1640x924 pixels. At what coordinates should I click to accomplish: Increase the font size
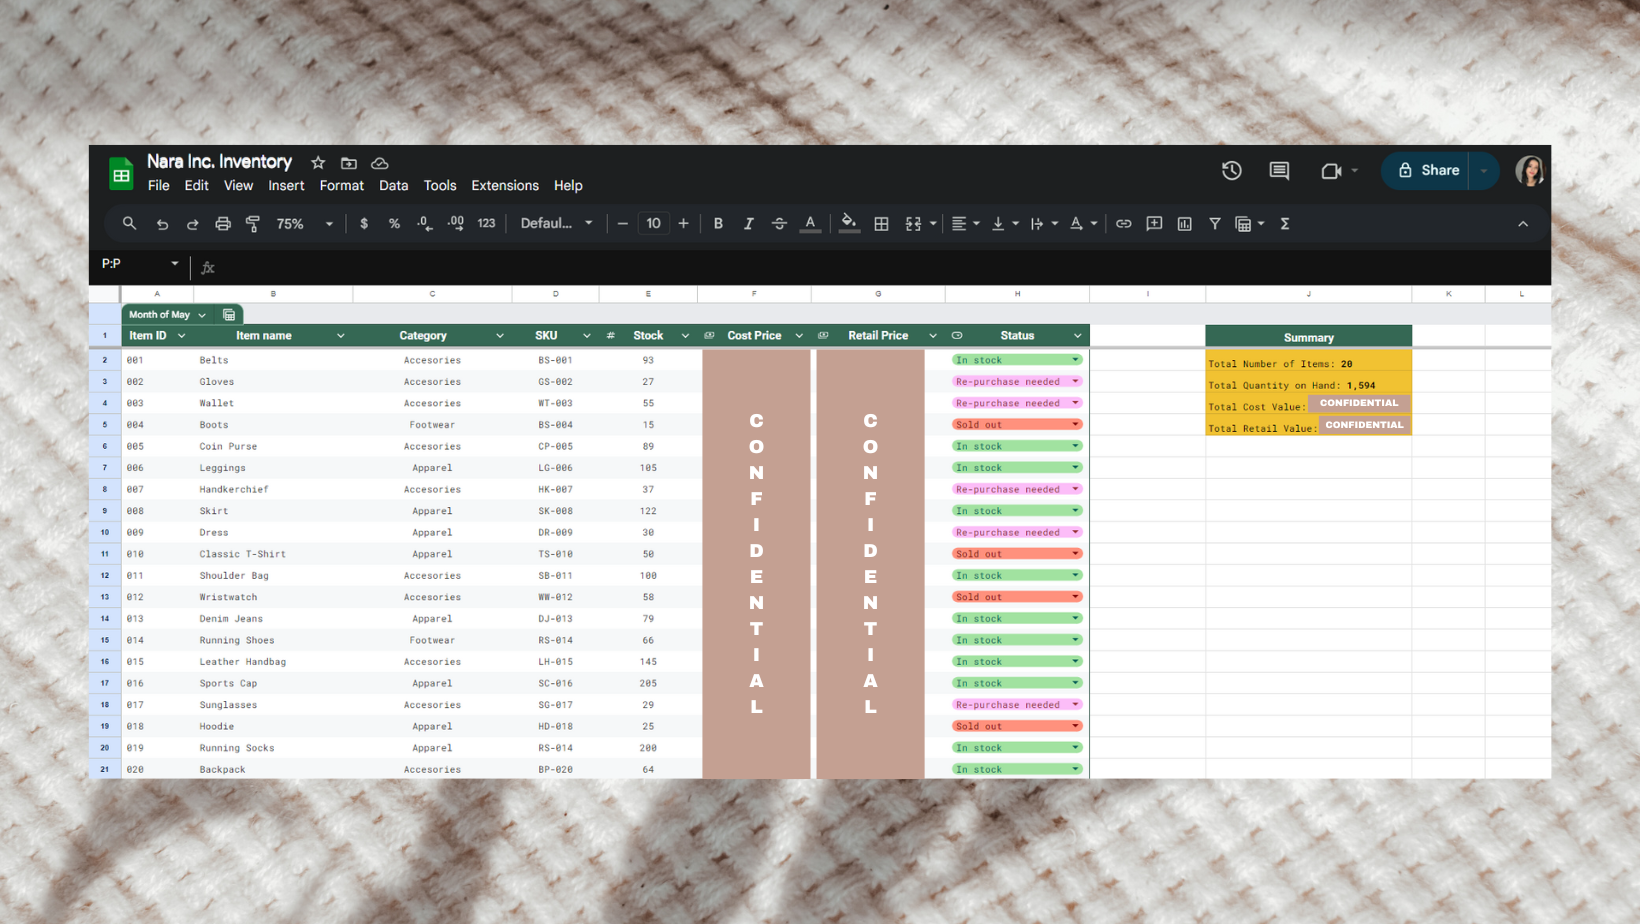(x=684, y=224)
